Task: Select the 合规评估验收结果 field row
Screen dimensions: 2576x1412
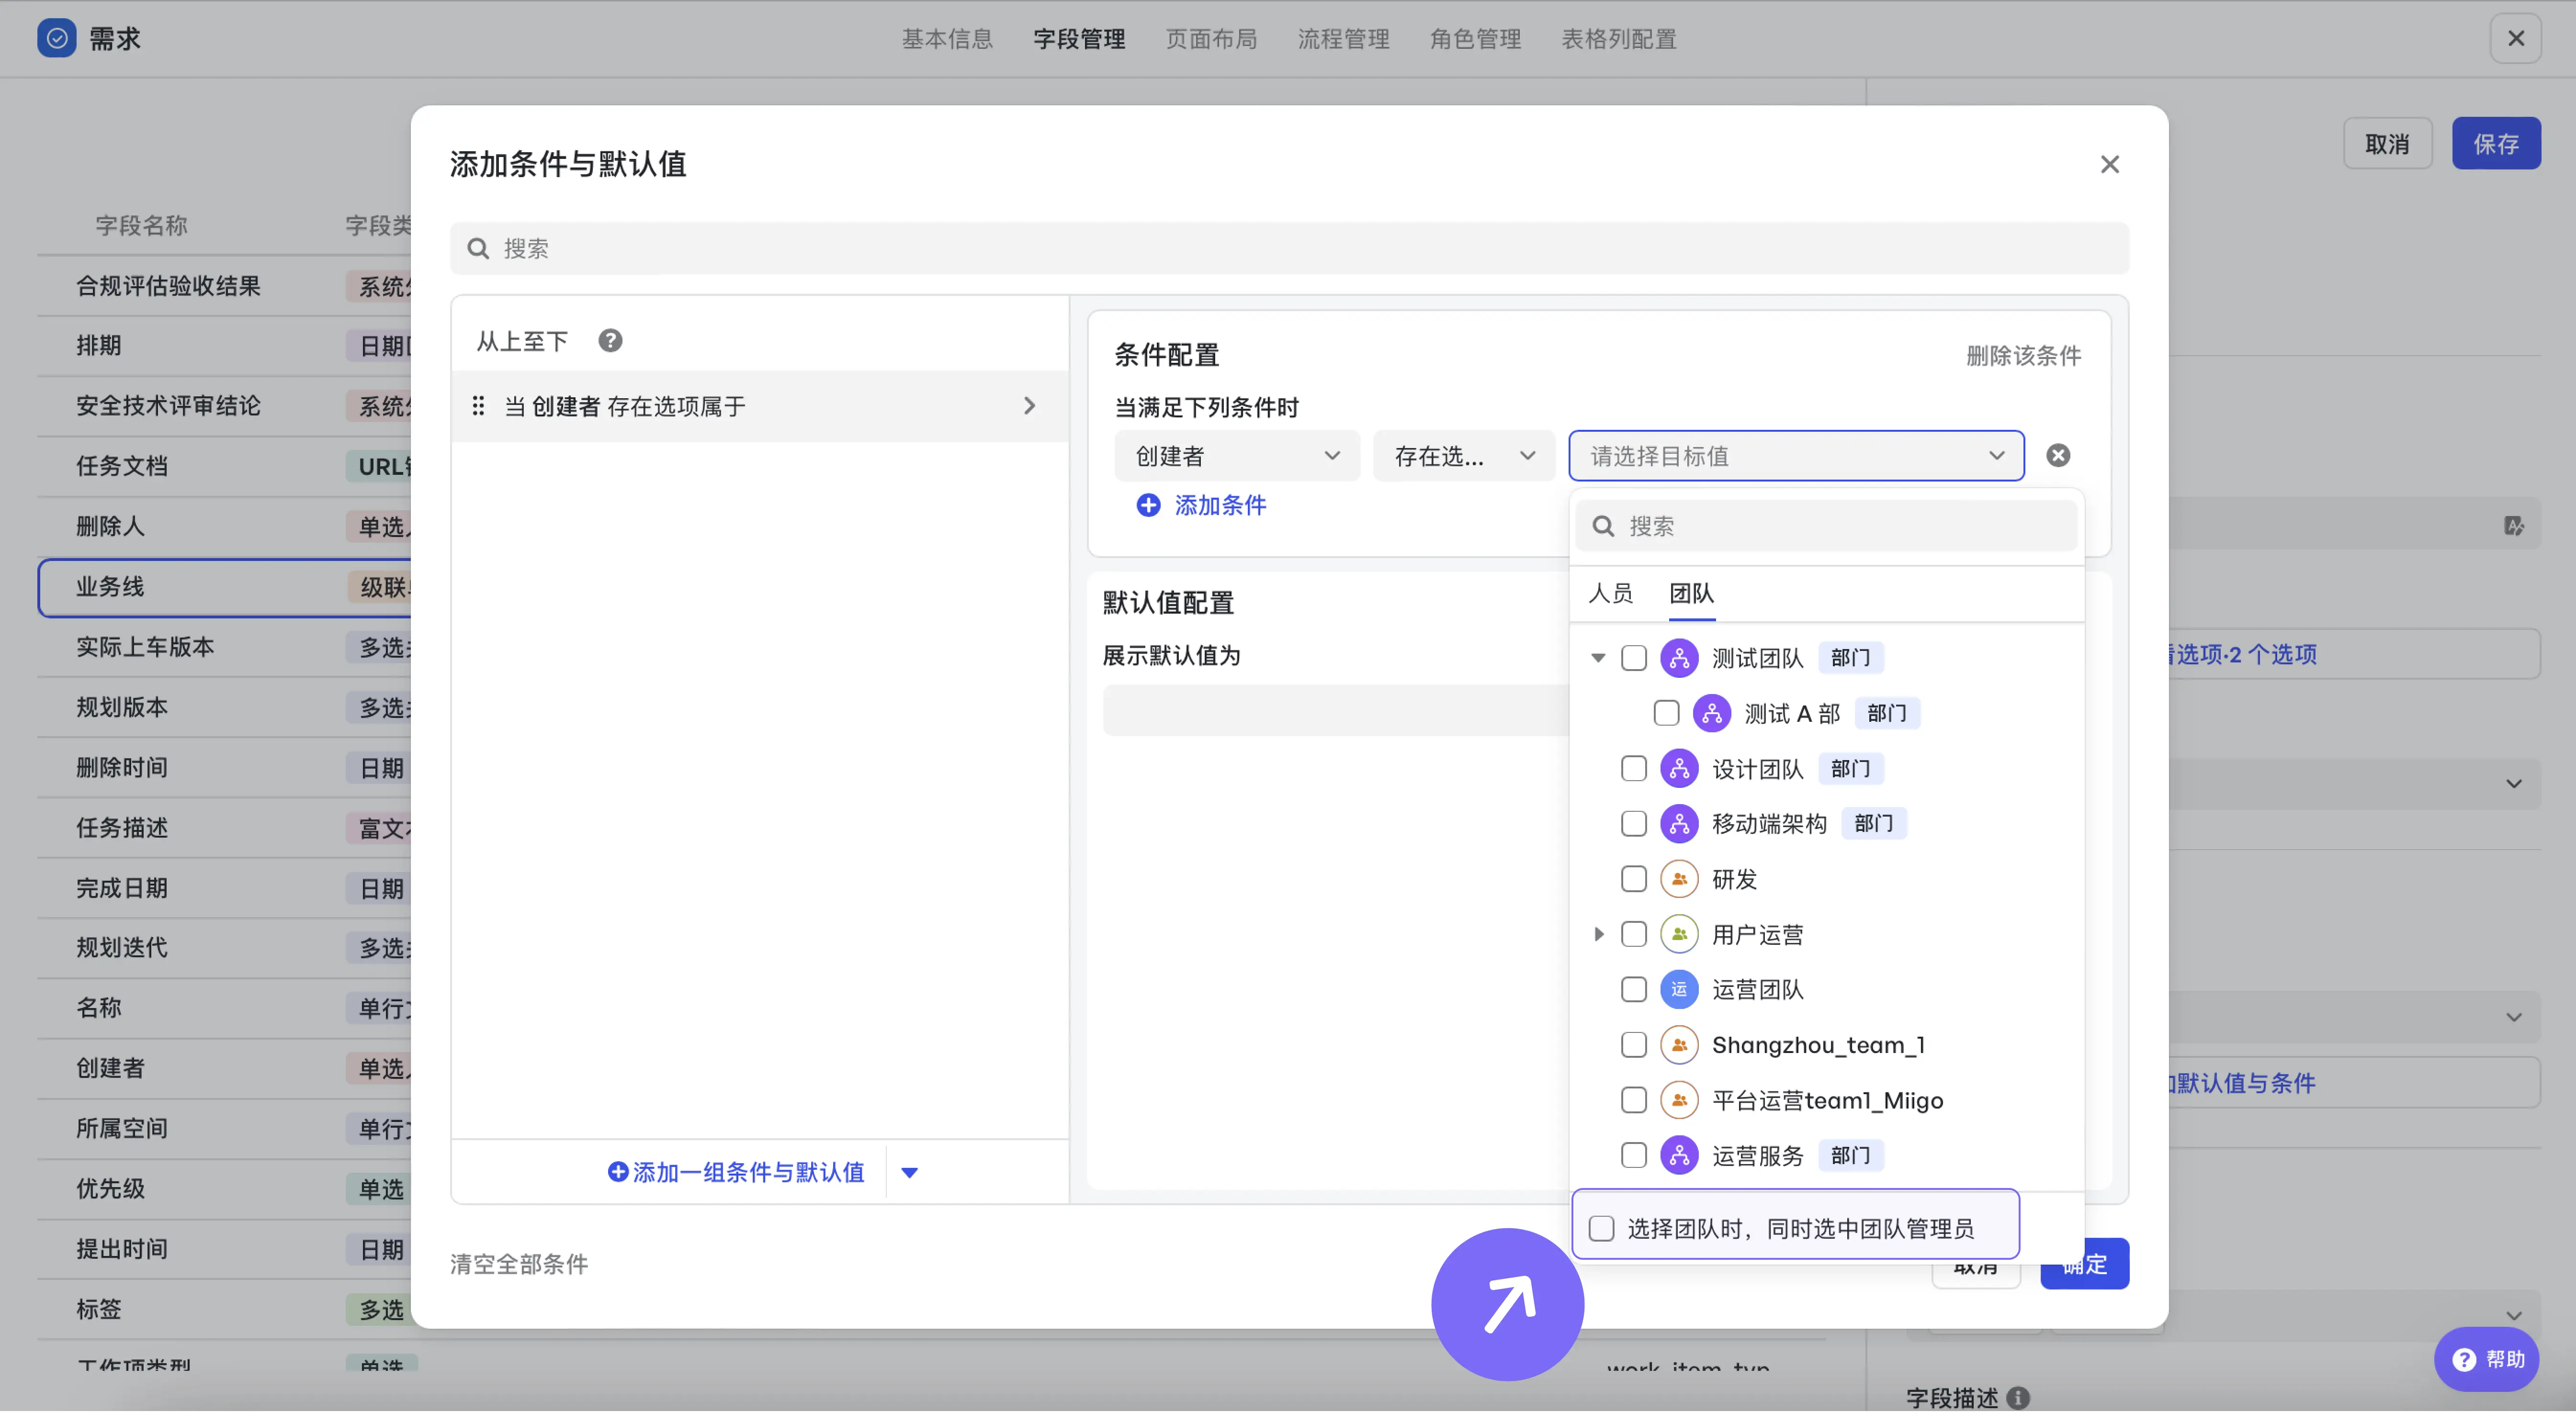Action: click(x=225, y=286)
